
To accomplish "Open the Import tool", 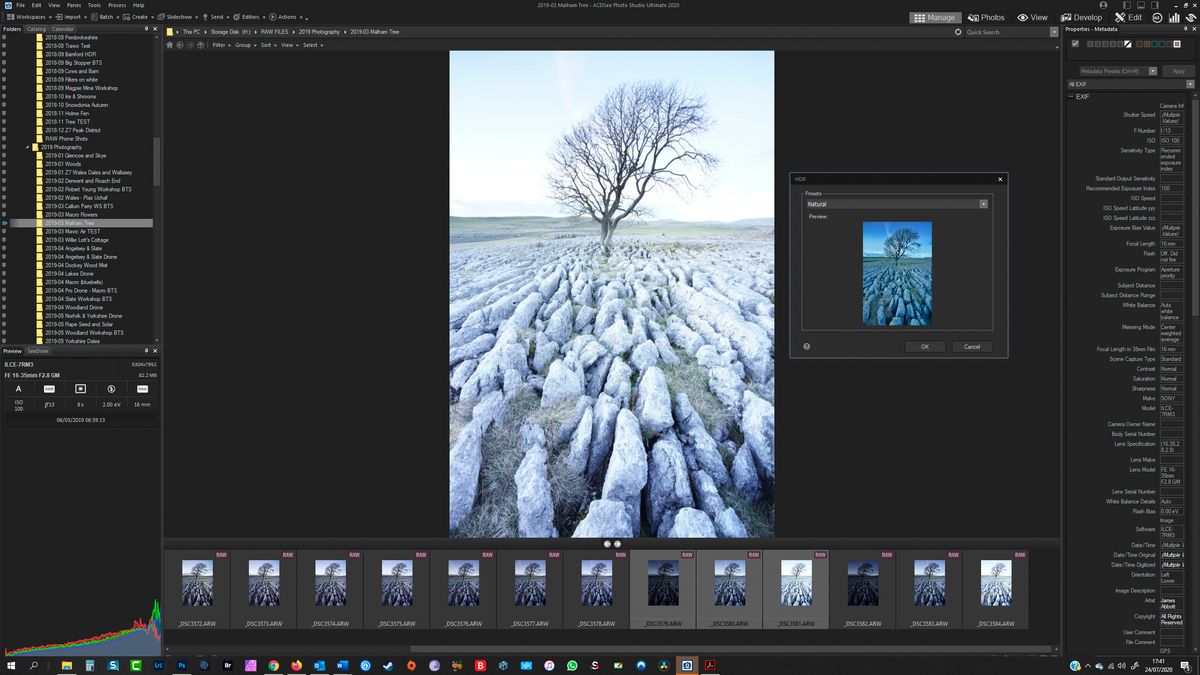I will [x=68, y=17].
